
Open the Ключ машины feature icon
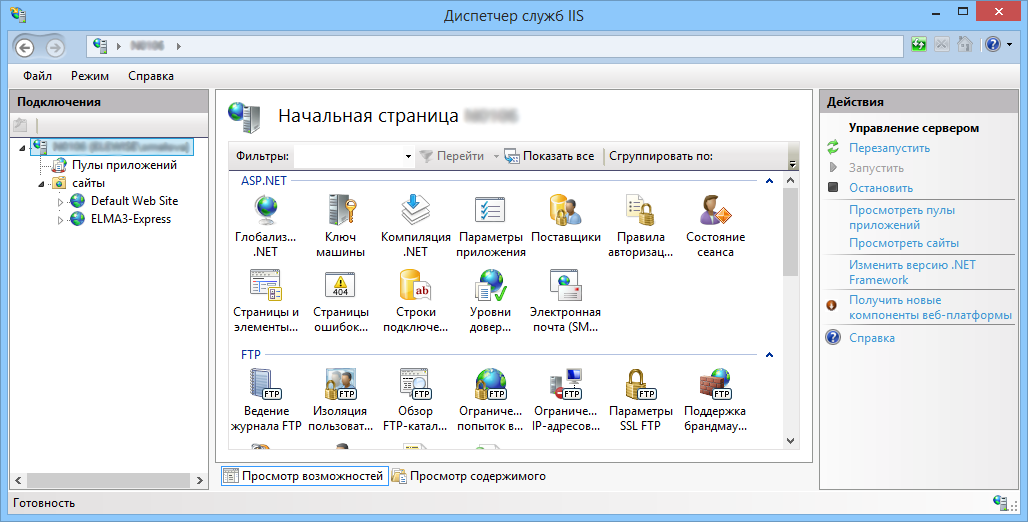(x=341, y=211)
